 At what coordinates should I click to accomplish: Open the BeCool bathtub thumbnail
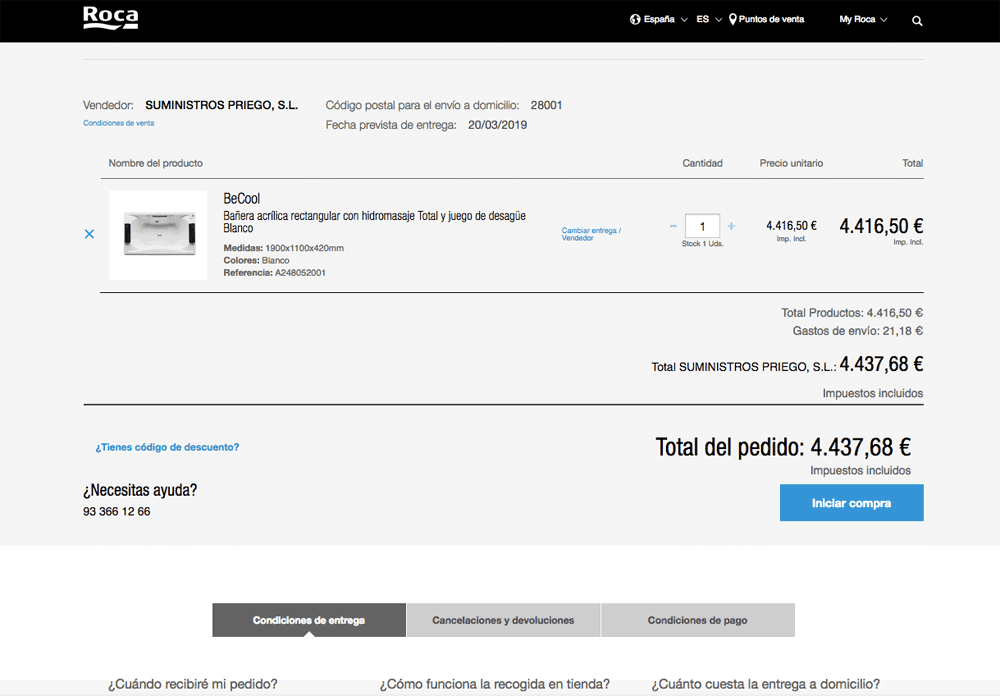click(158, 235)
